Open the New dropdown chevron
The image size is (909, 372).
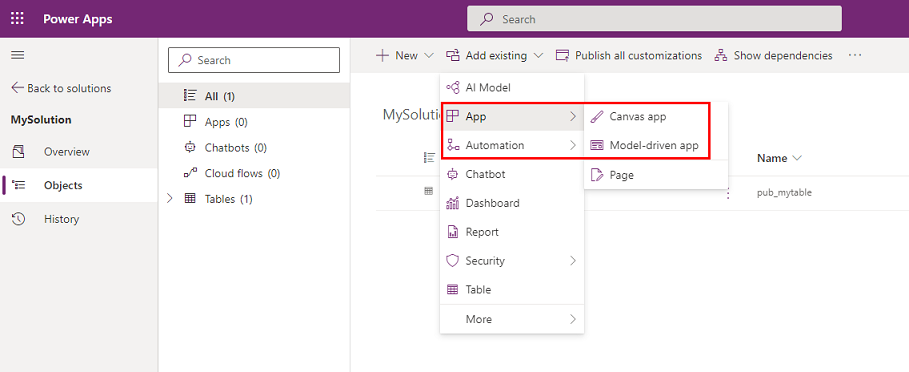tap(429, 56)
